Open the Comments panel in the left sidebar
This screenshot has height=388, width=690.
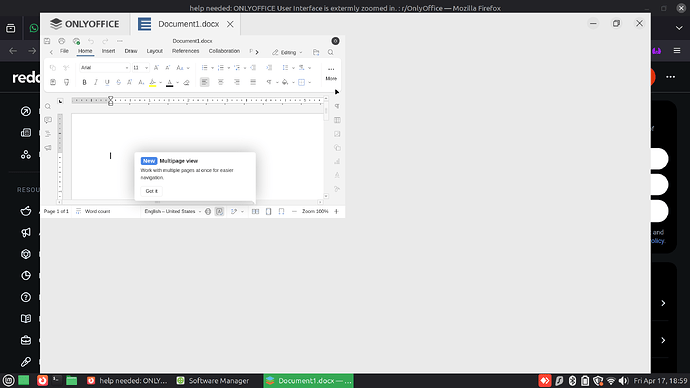coord(48,120)
